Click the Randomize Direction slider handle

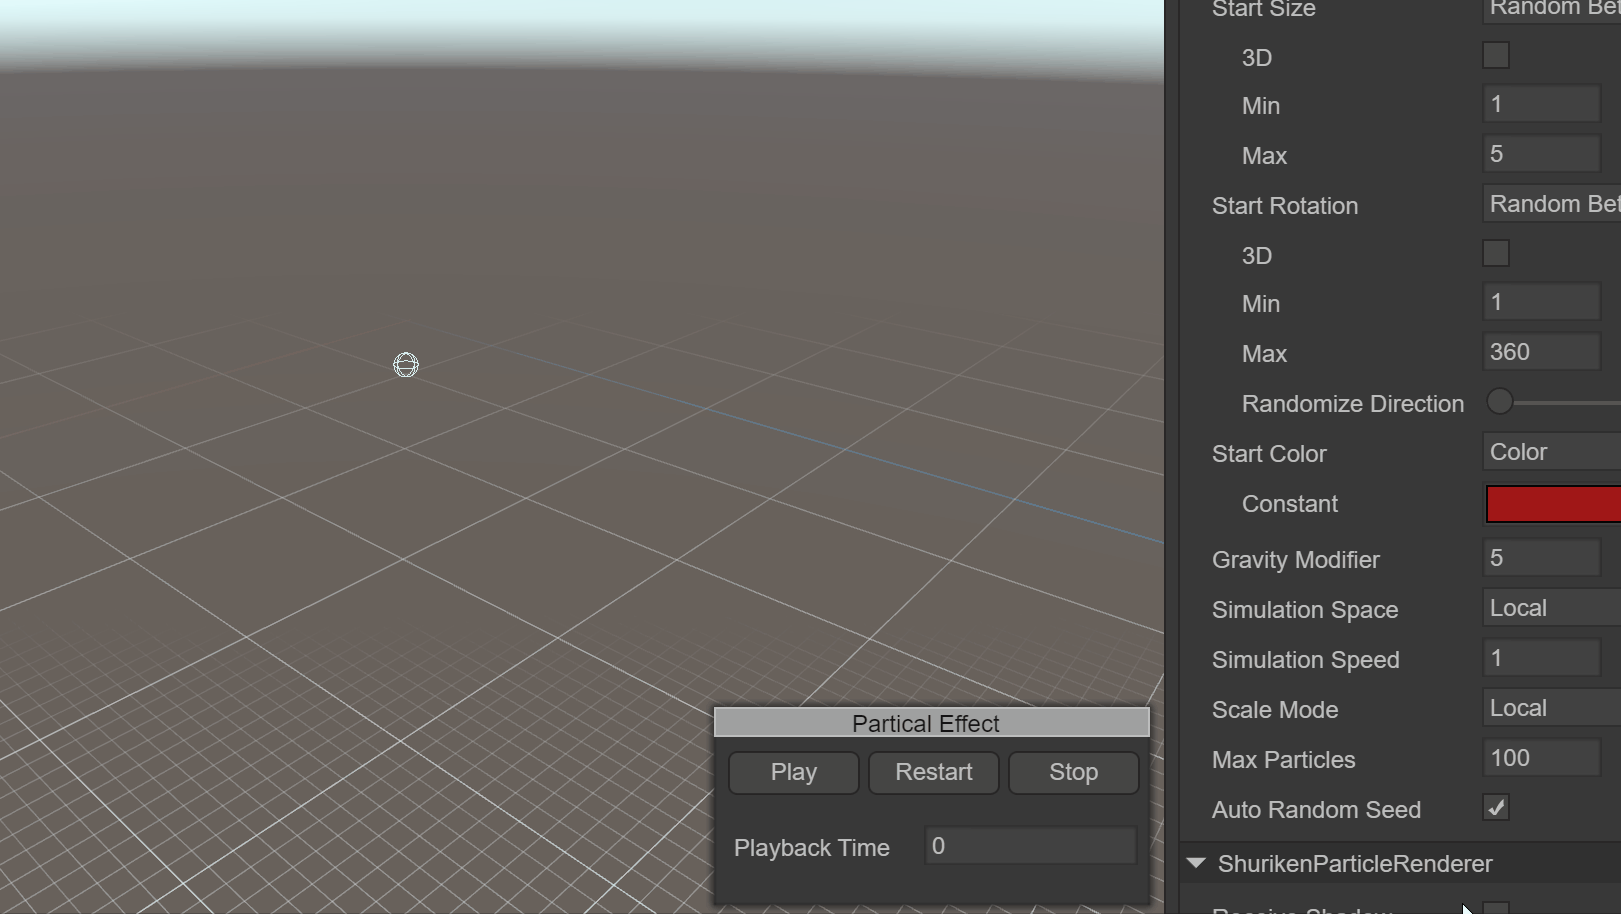(x=1499, y=402)
